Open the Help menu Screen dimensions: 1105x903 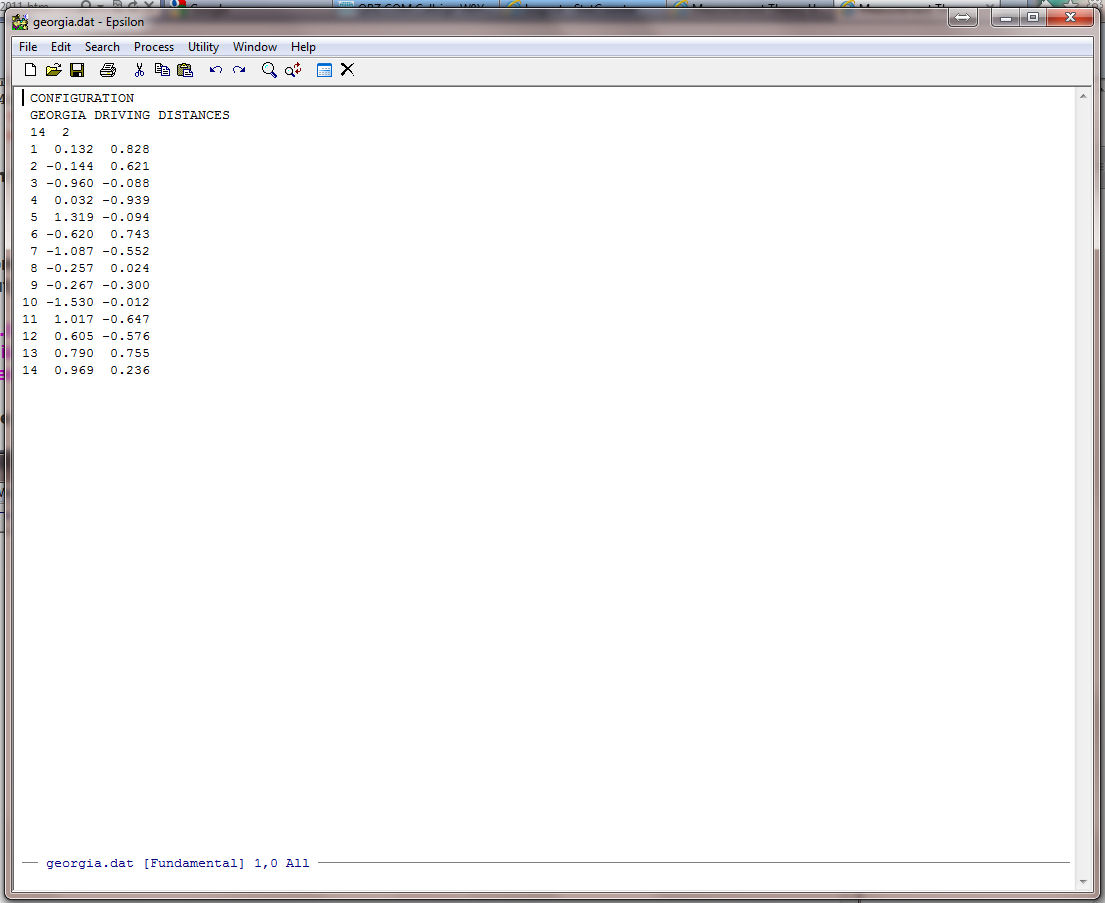point(303,47)
